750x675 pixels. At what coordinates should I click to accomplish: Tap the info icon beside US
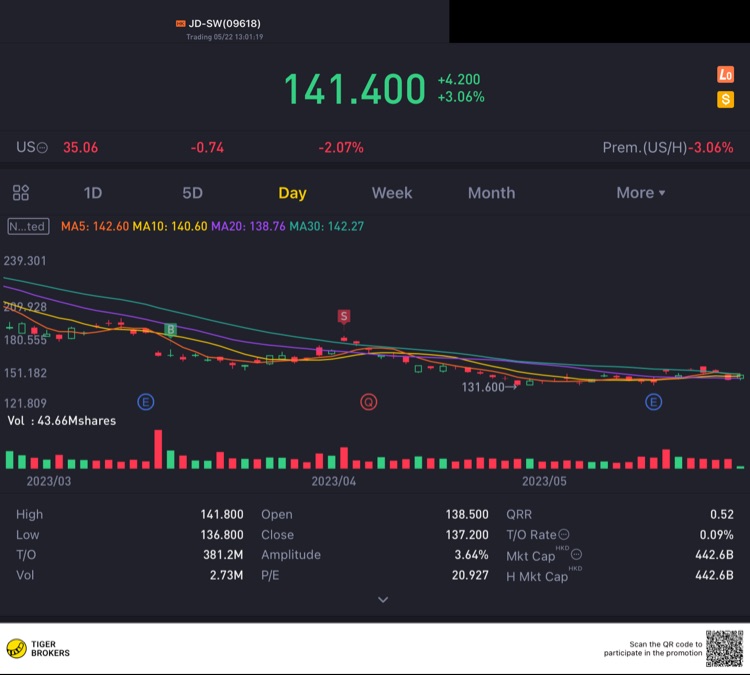[43, 148]
